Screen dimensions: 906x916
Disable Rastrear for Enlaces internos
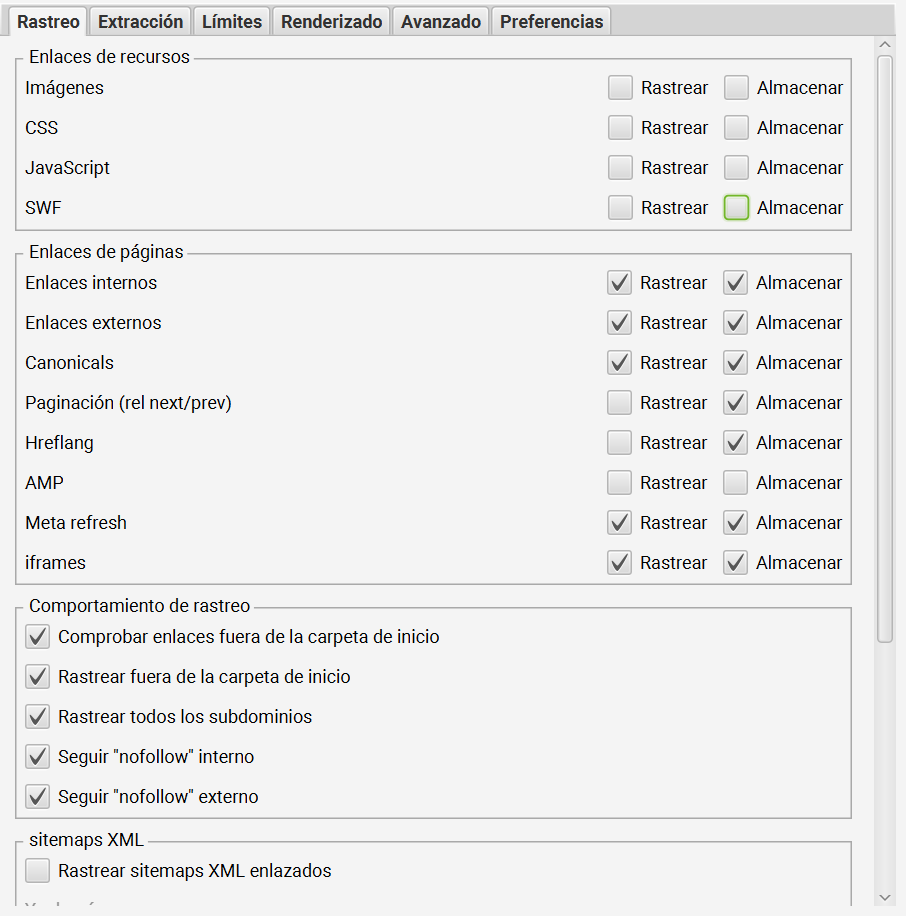618,282
